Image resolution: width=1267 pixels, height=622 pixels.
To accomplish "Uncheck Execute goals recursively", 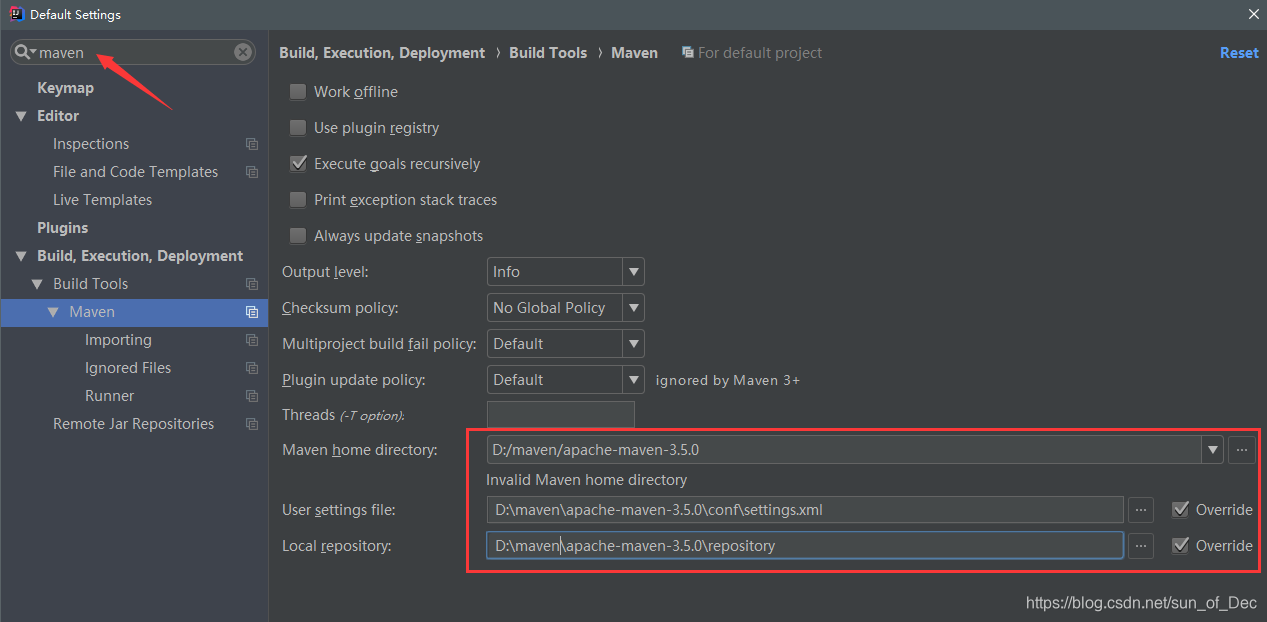I will pyautogui.click(x=298, y=164).
